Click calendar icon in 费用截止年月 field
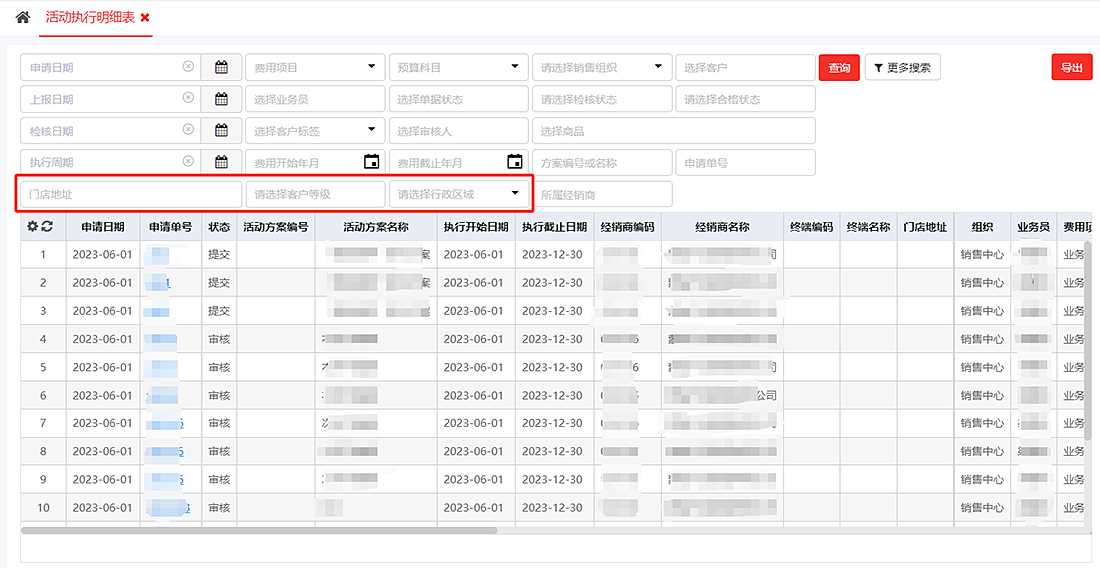This screenshot has height=568, width=1100. (x=514, y=162)
